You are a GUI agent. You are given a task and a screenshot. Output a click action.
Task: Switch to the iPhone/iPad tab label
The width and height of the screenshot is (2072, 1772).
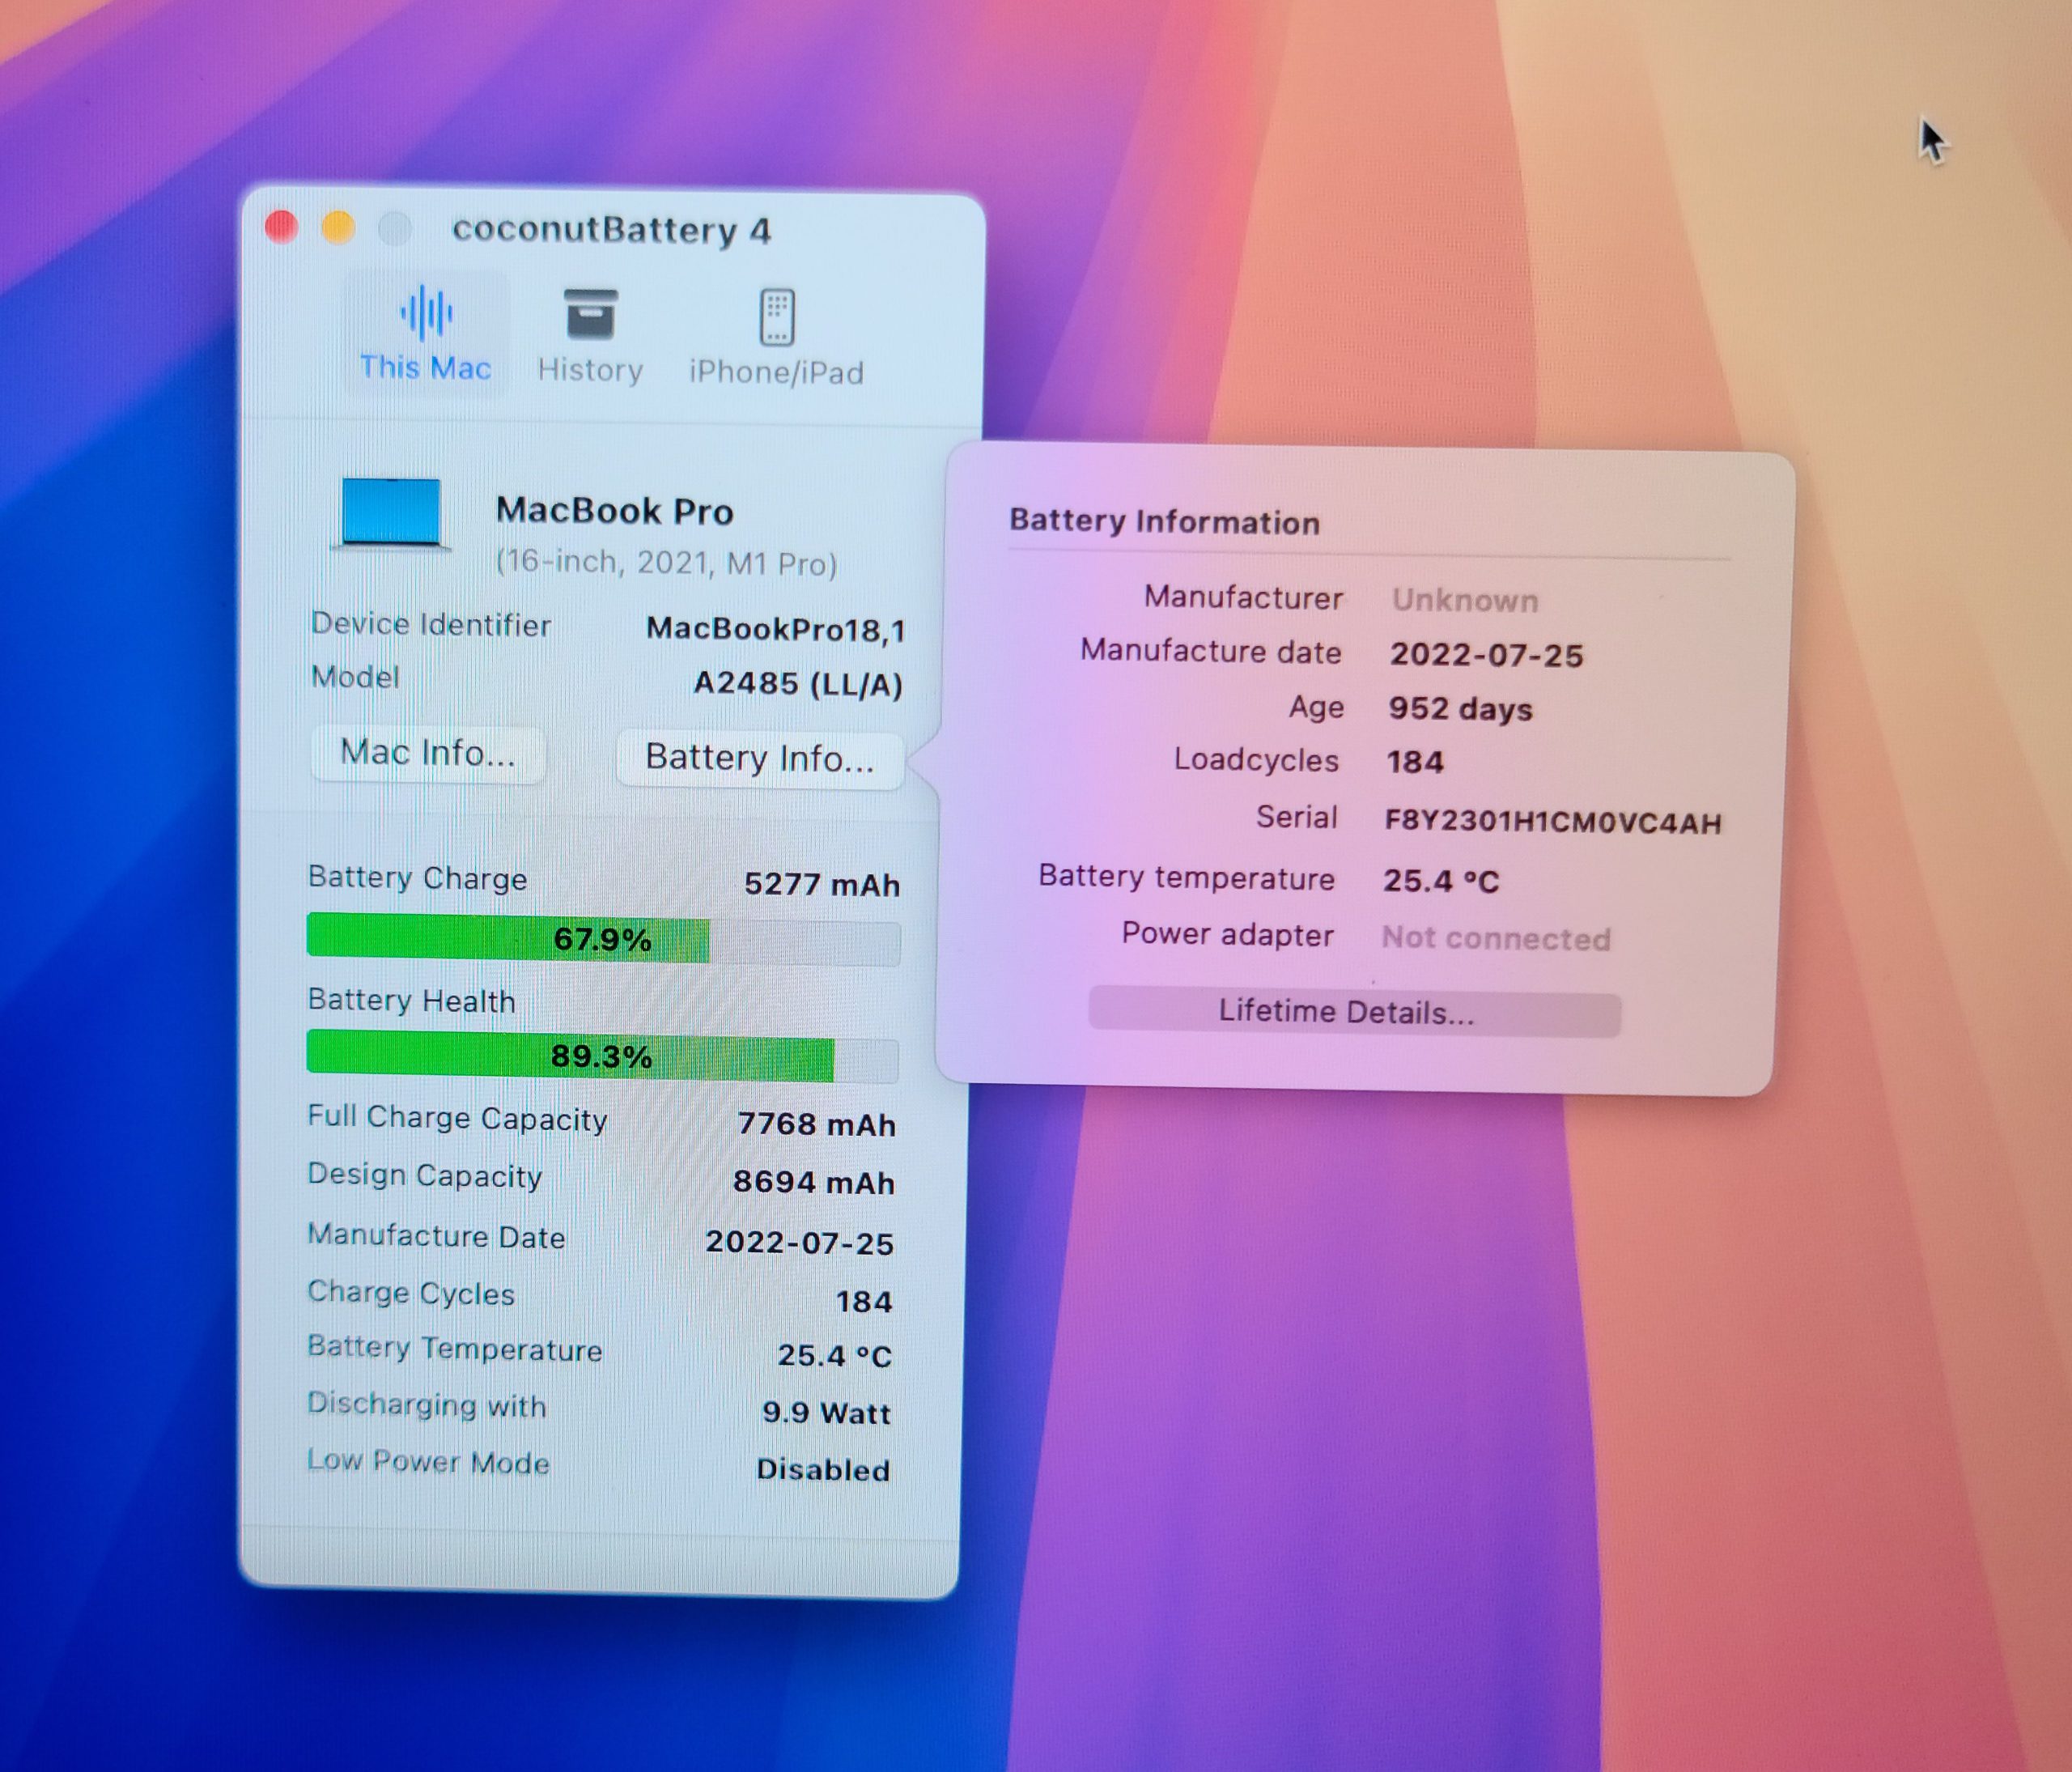click(x=776, y=372)
